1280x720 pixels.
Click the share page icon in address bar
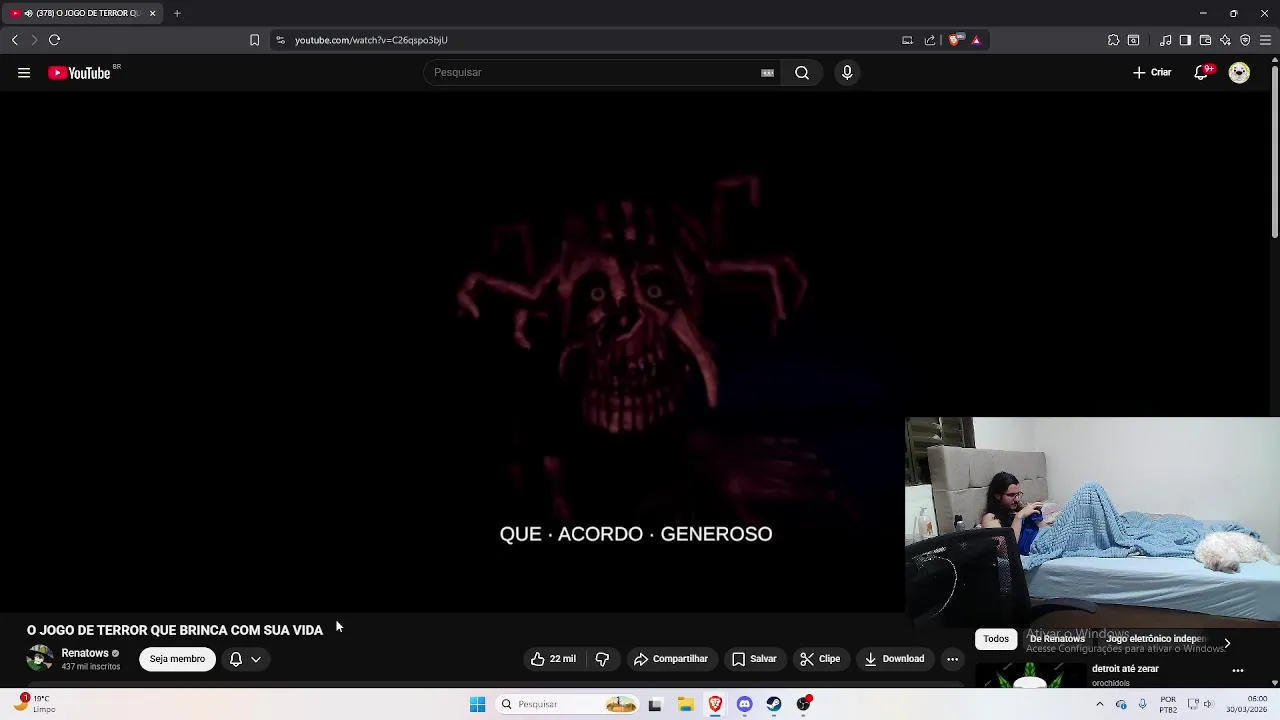tap(930, 40)
